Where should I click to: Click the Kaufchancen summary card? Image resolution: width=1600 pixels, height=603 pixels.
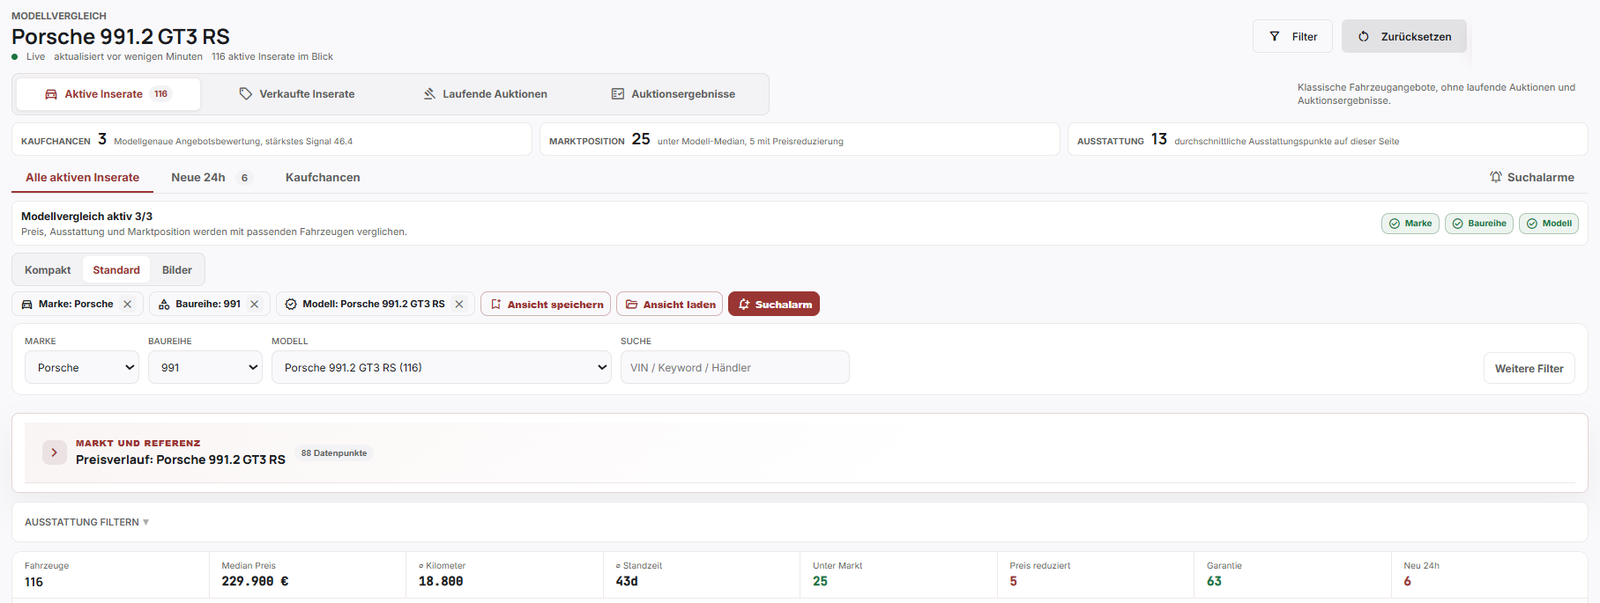272,140
